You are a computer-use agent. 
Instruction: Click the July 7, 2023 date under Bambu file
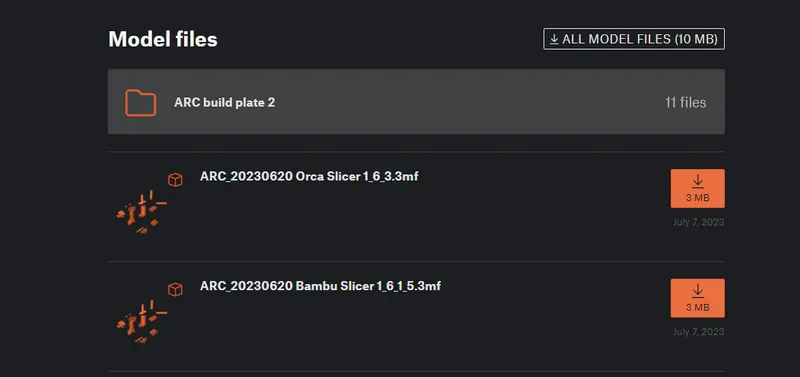click(698, 332)
